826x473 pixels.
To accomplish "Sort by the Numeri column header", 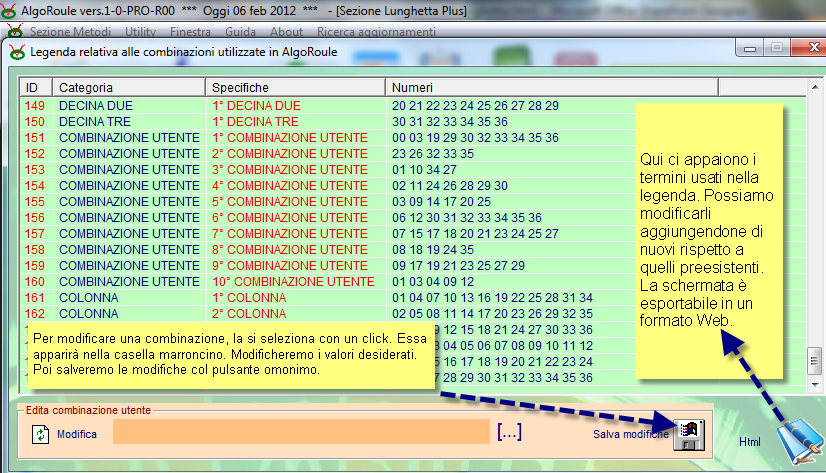I will point(552,87).
